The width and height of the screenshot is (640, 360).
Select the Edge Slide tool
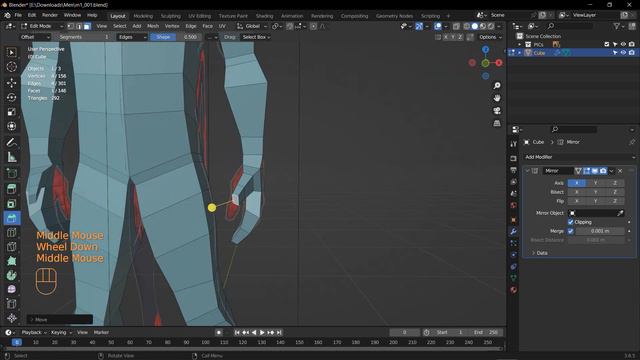click(11, 304)
